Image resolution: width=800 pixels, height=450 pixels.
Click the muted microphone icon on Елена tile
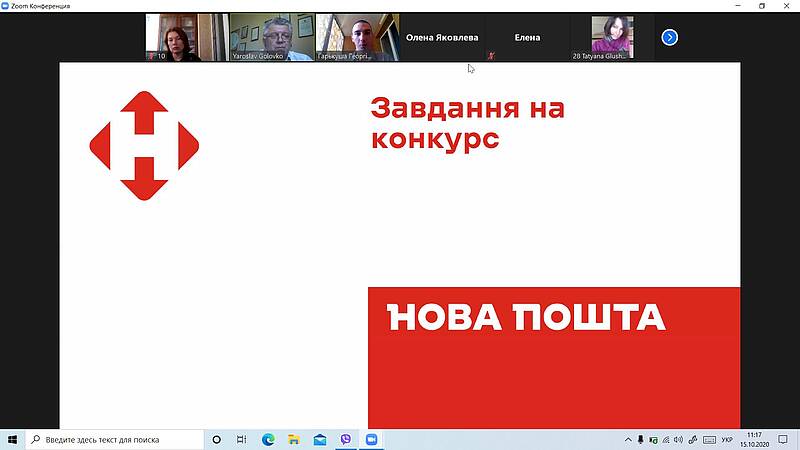(x=491, y=56)
